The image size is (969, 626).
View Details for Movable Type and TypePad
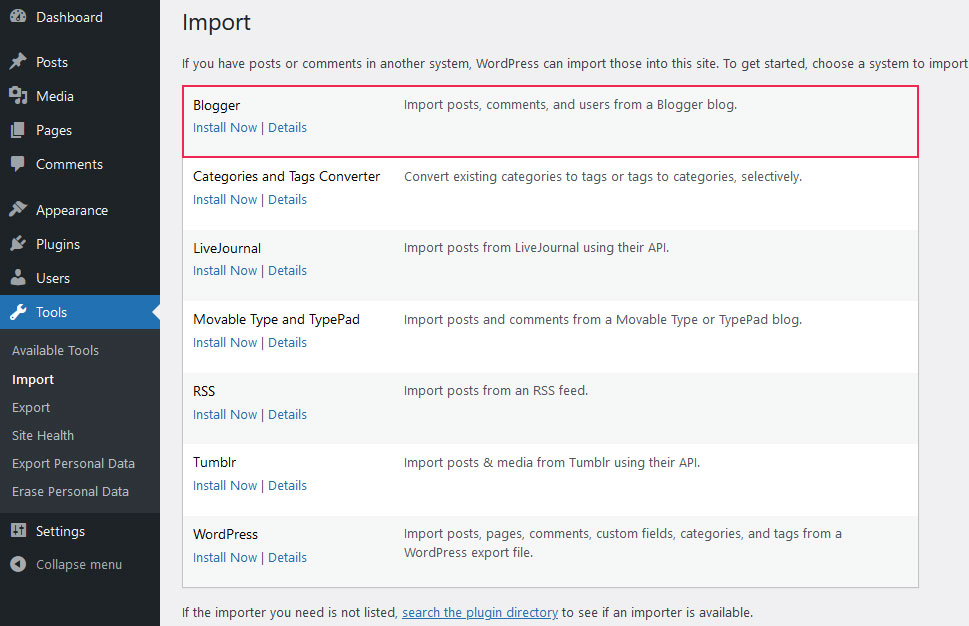[x=287, y=342]
